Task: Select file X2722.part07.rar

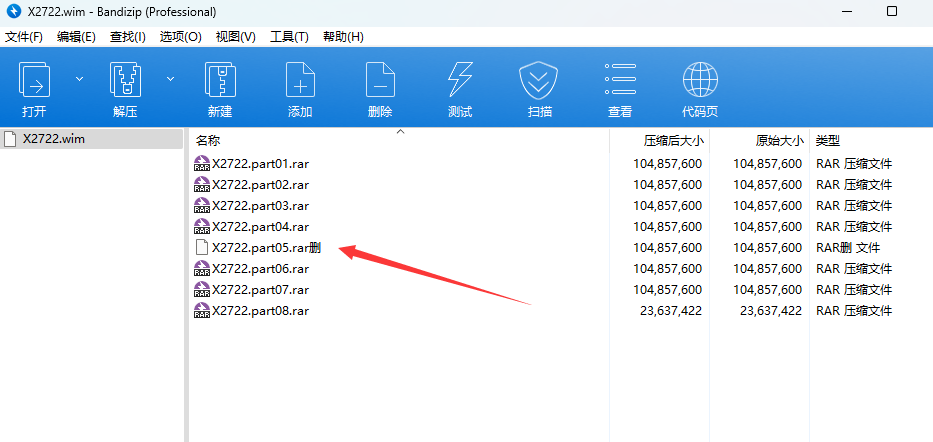Action: coord(260,290)
